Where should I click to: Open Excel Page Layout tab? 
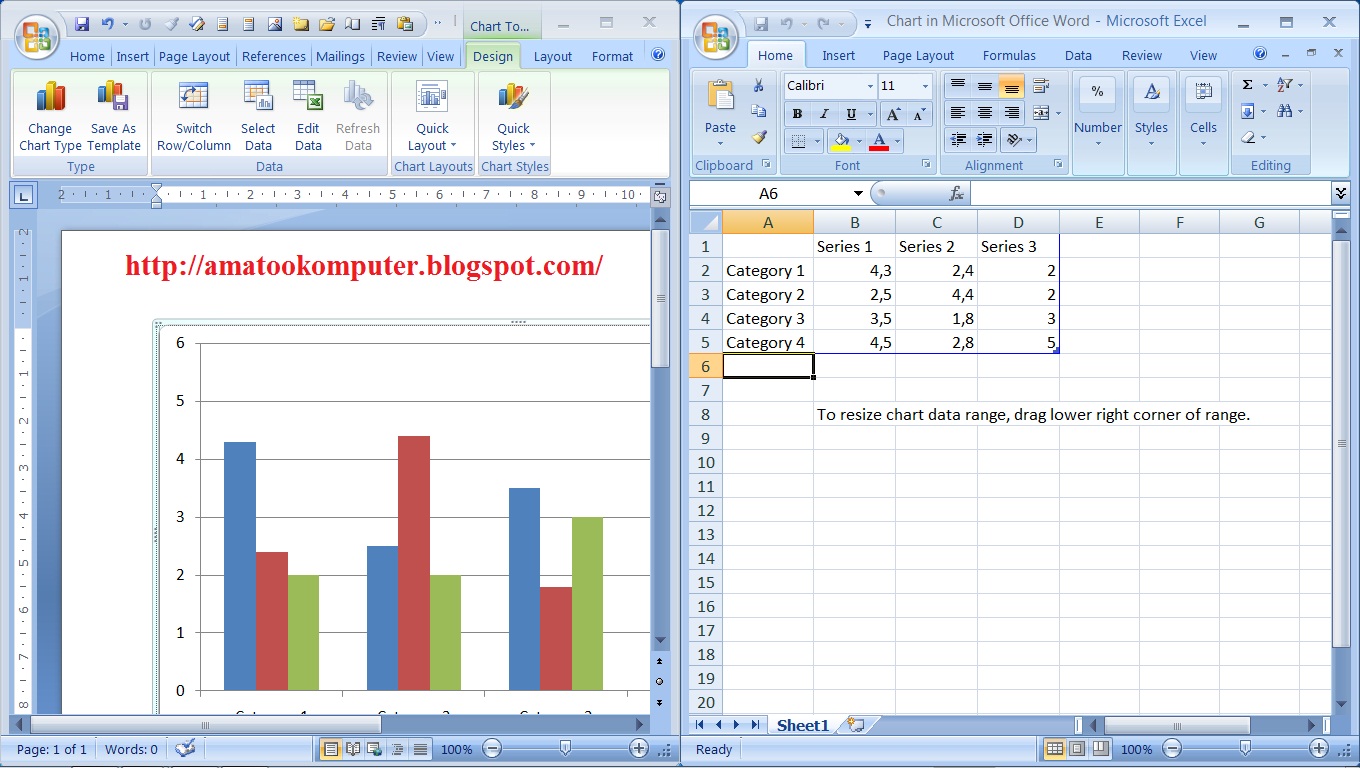pos(918,55)
